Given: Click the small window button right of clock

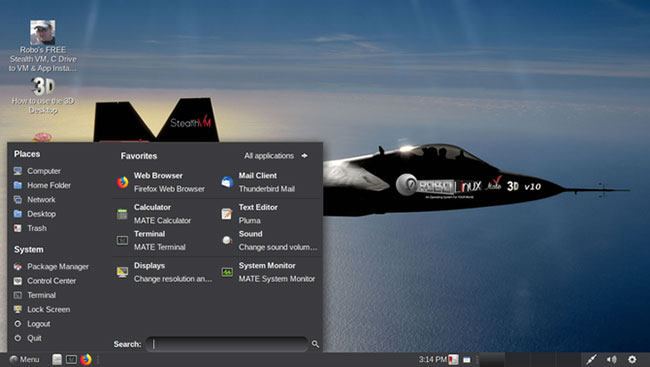Looking at the screenshot, I should click(x=467, y=360).
